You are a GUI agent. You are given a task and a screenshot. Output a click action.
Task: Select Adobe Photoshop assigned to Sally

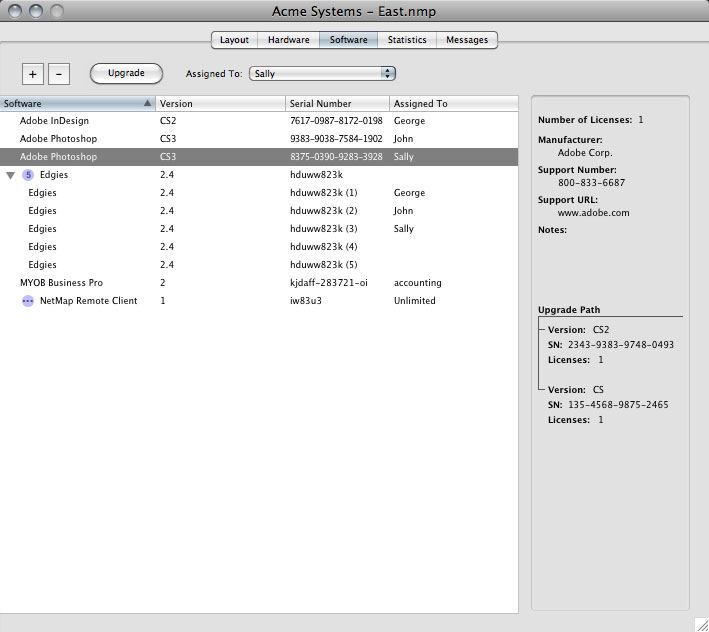click(x=259, y=157)
